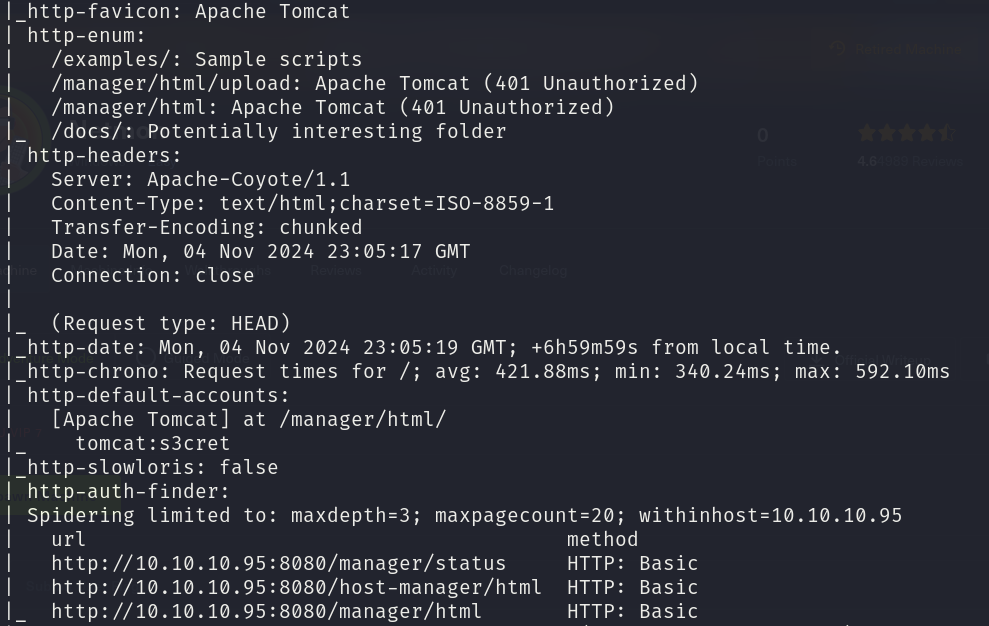This screenshot has width=989, height=626.
Task: Click the /docs/ potentially interesting folder line
Action: tap(279, 131)
